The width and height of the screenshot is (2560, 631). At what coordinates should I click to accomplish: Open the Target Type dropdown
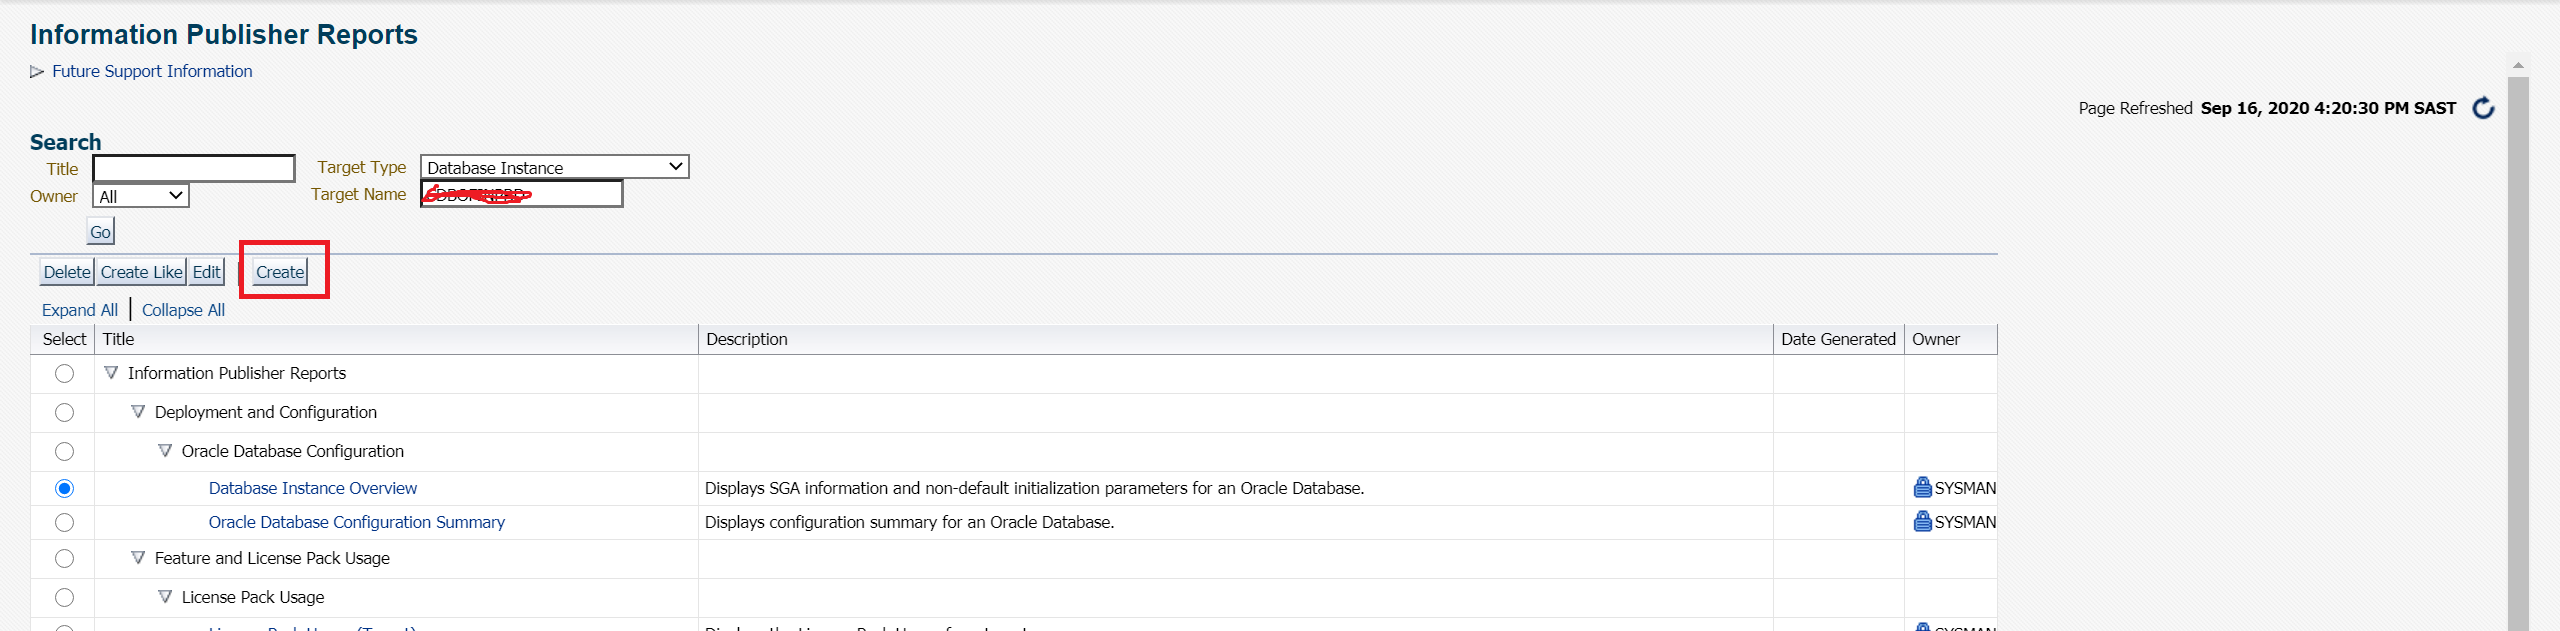554,167
